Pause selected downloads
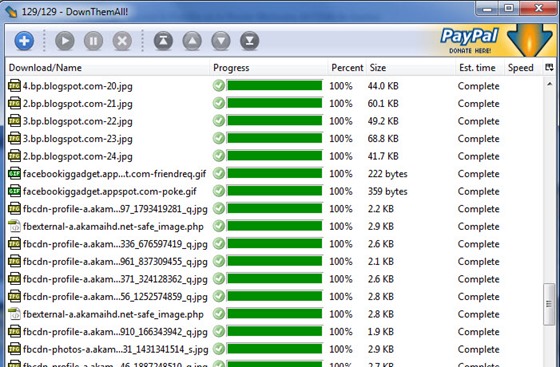The width and height of the screenshot is (560, 367). (94, 41)
